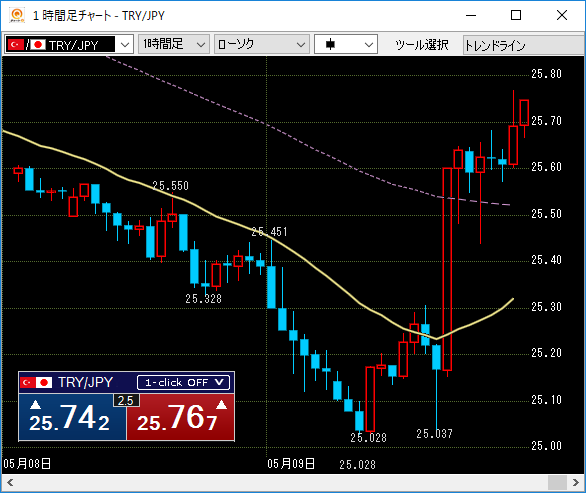586x493 pixels.
Task: Click the 05月09日 date label
Action: (x=291, y=464)
